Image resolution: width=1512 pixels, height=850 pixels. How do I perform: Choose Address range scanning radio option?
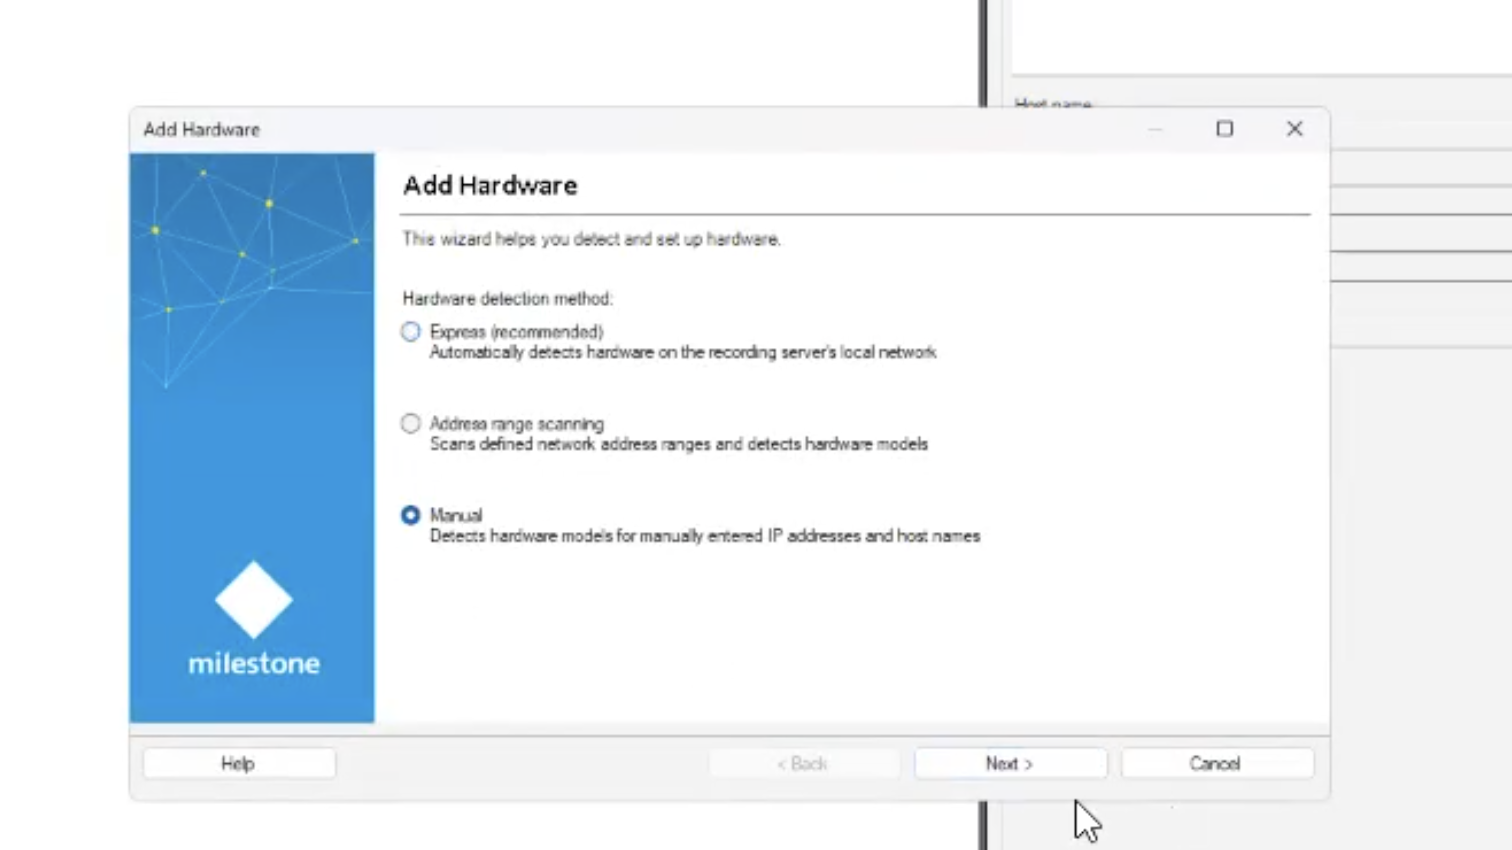[411, 424]
